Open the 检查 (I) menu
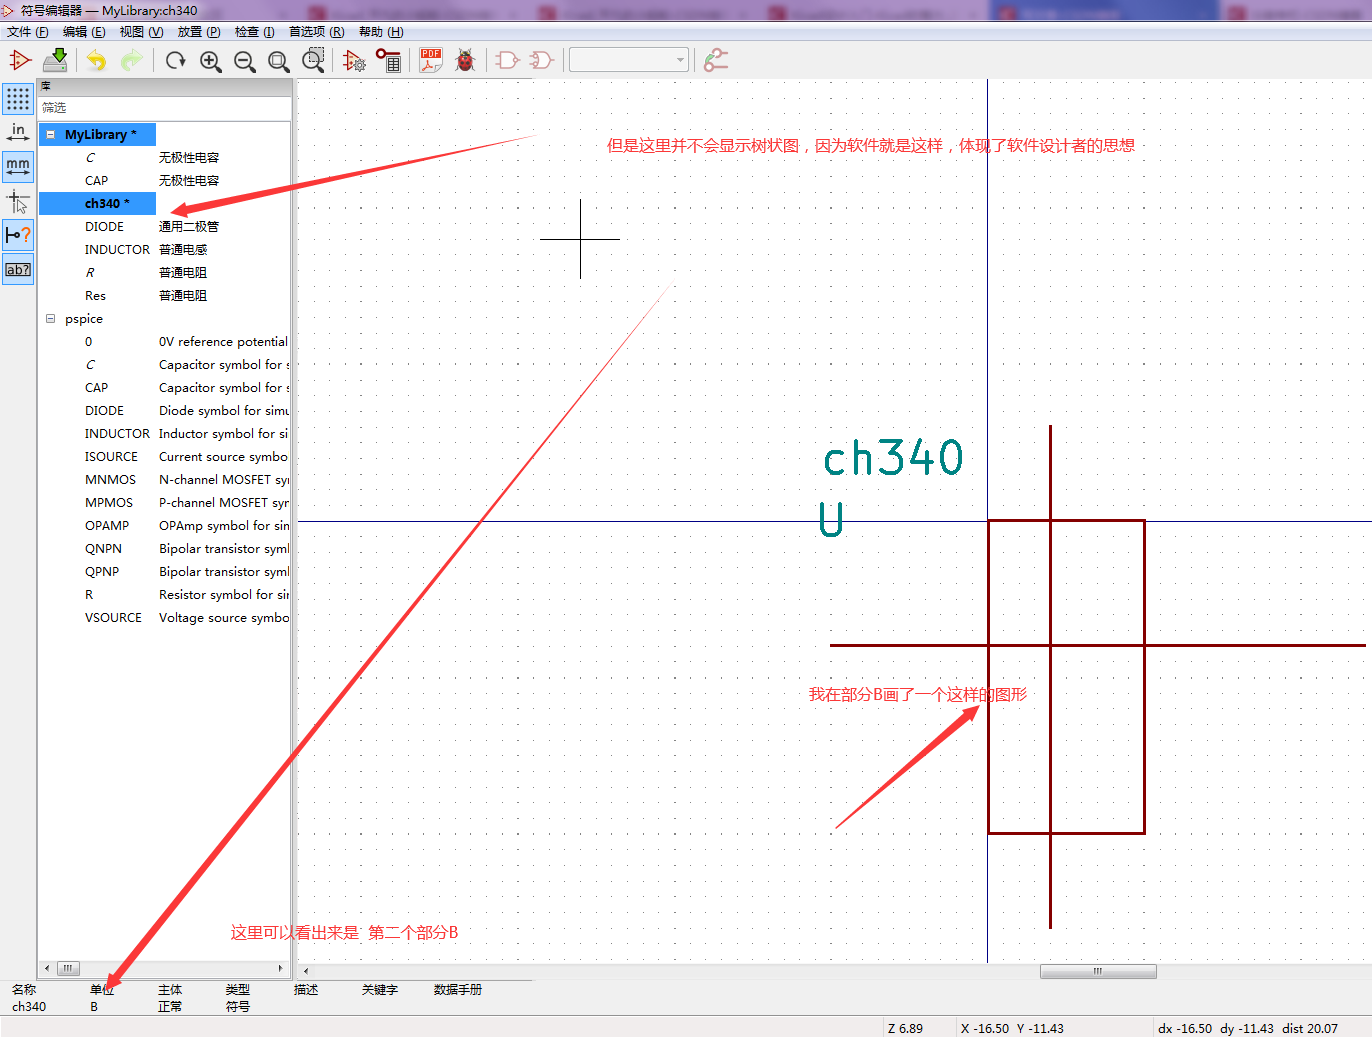Screen dimensions: 1372x1037 click(254, 32)
